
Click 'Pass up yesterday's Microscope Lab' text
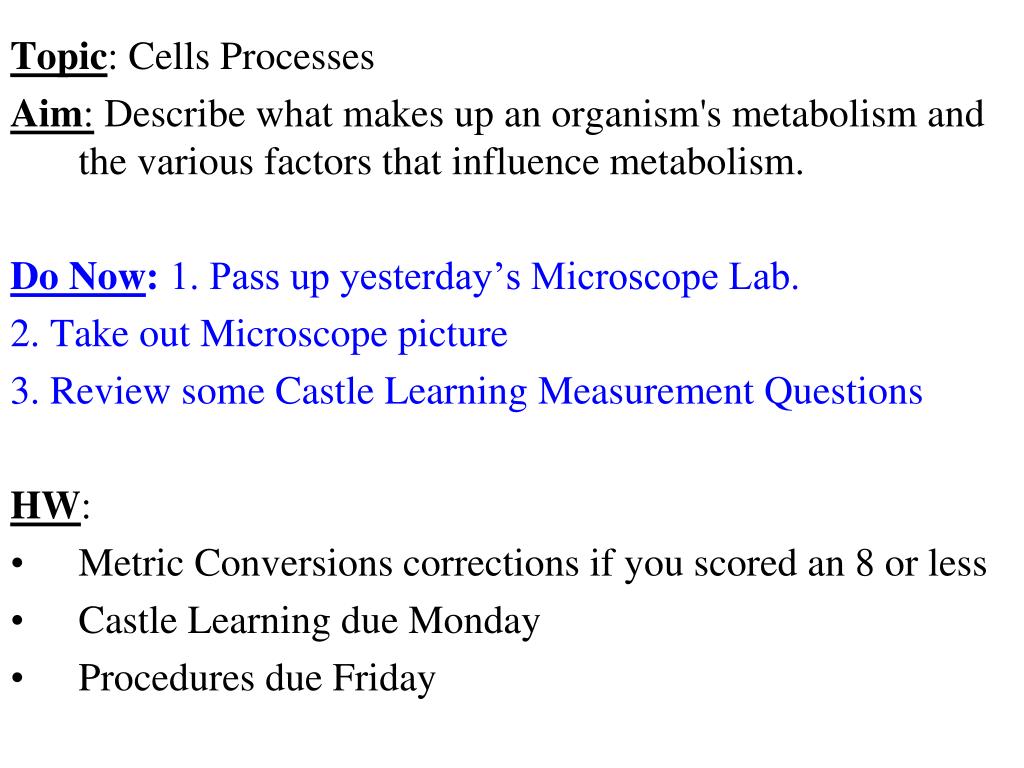(504, 278)
